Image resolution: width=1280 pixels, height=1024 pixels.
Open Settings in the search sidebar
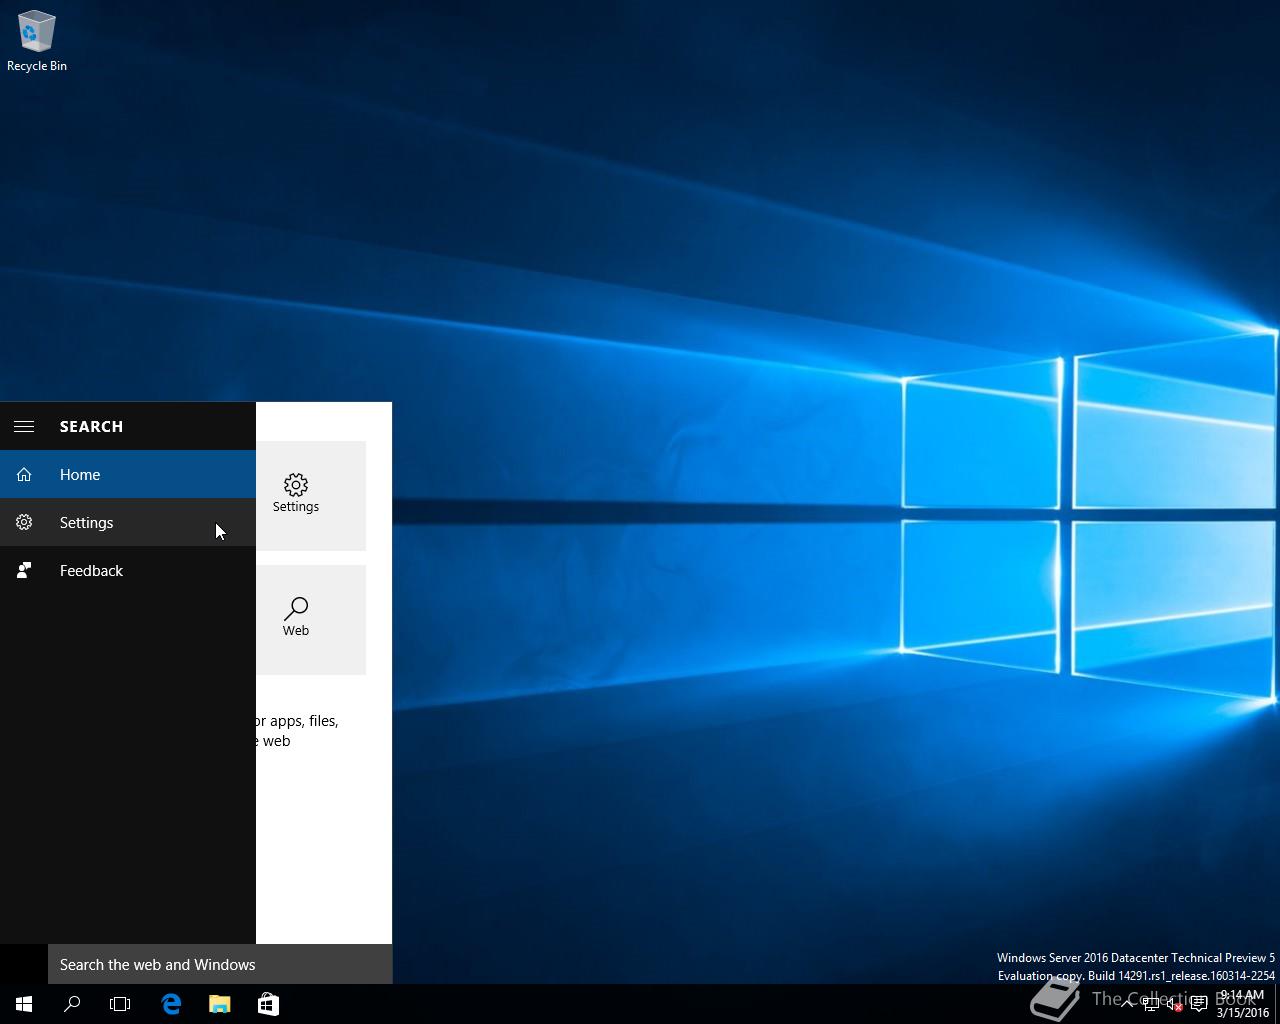[128, 522]
